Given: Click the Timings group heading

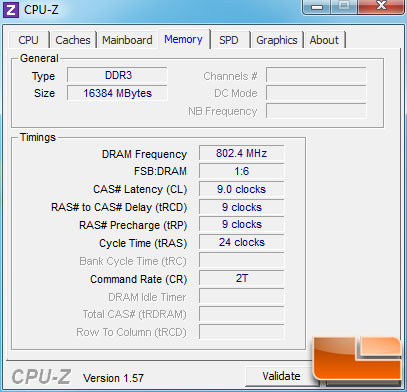Looking at the screenshot, I should (38, 137).
